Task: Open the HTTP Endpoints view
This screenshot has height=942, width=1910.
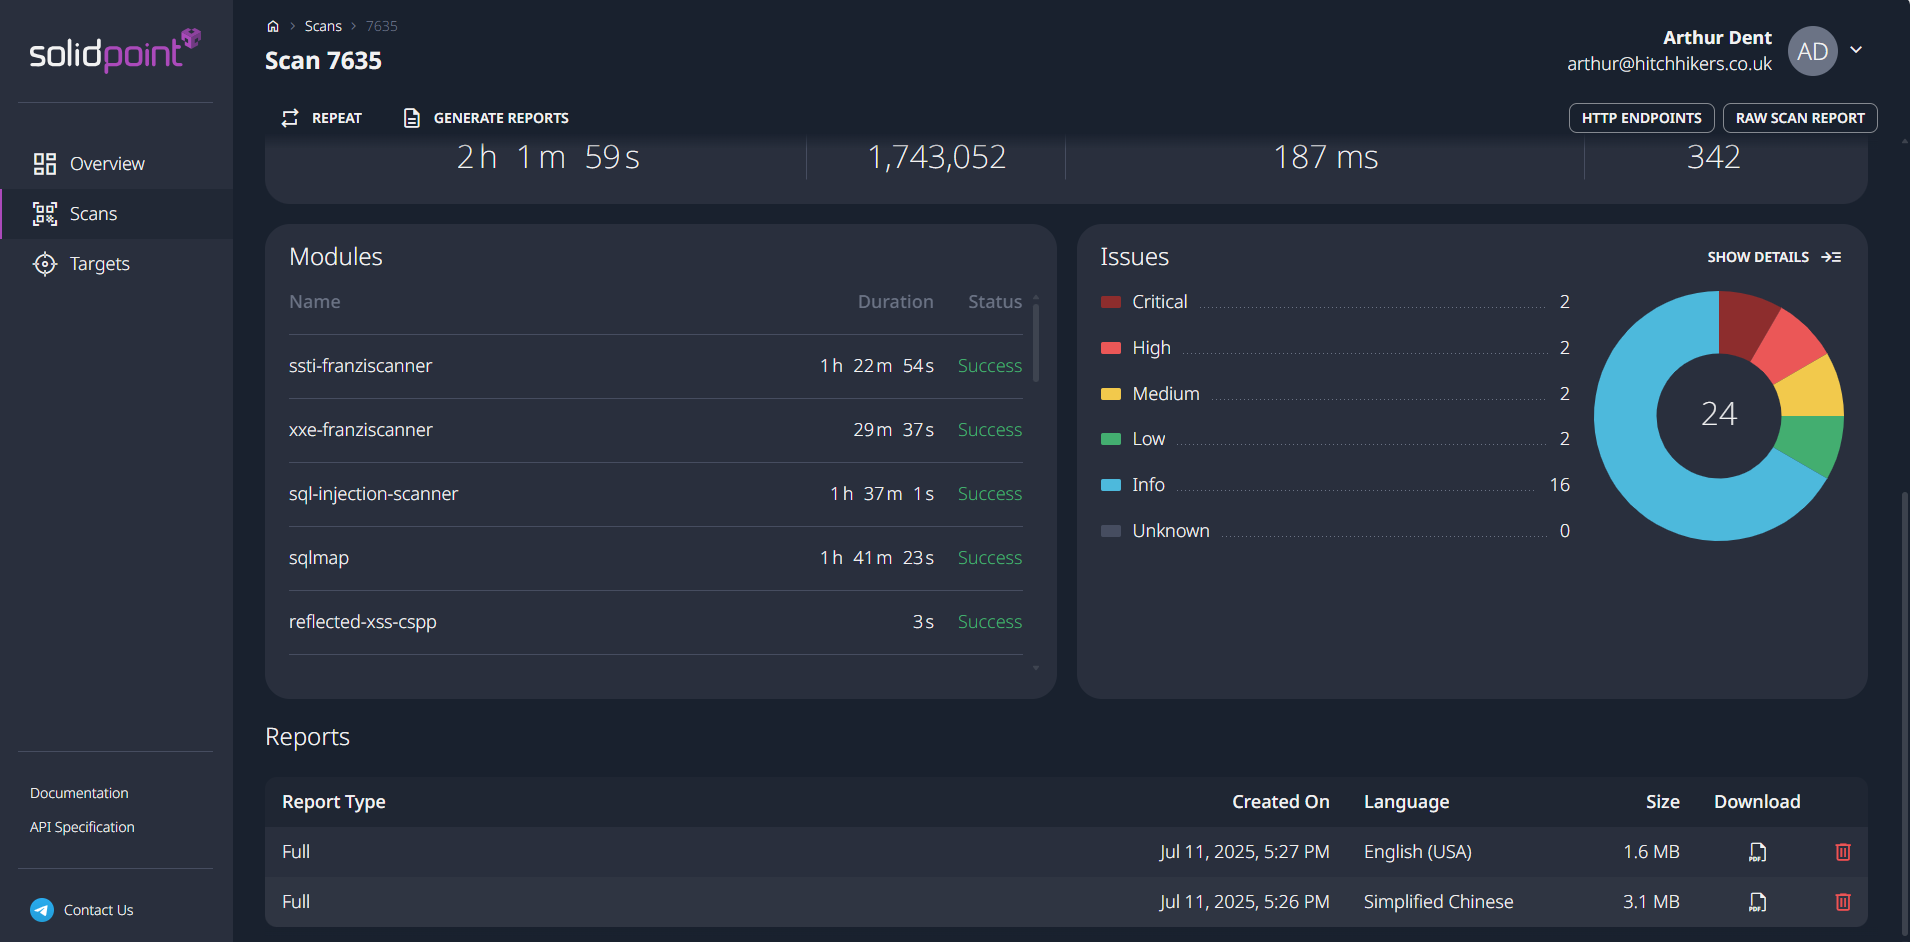Action: (x=1640, y=117)
